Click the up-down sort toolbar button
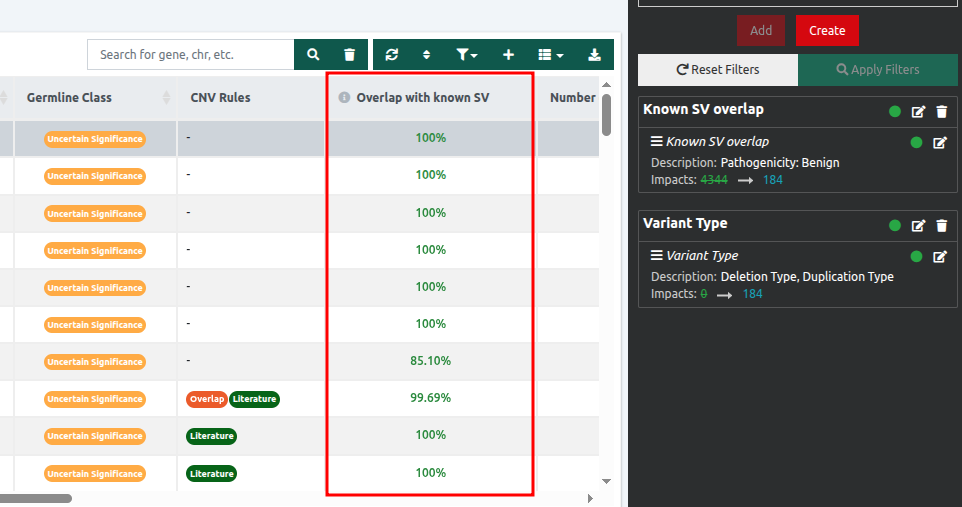The width and height of the screenshot is (962, 507). (x=427, y=55)
